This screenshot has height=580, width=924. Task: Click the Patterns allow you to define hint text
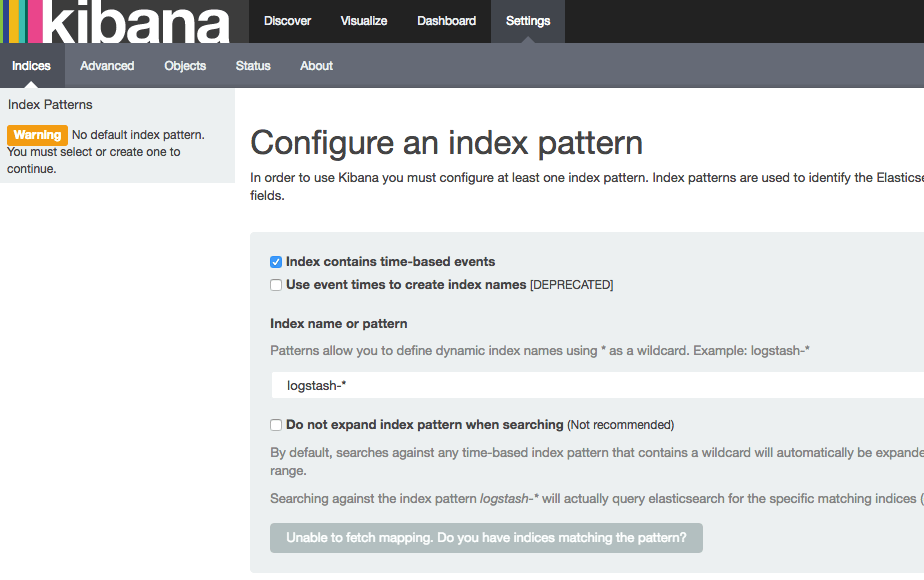[x=539, y=351]
